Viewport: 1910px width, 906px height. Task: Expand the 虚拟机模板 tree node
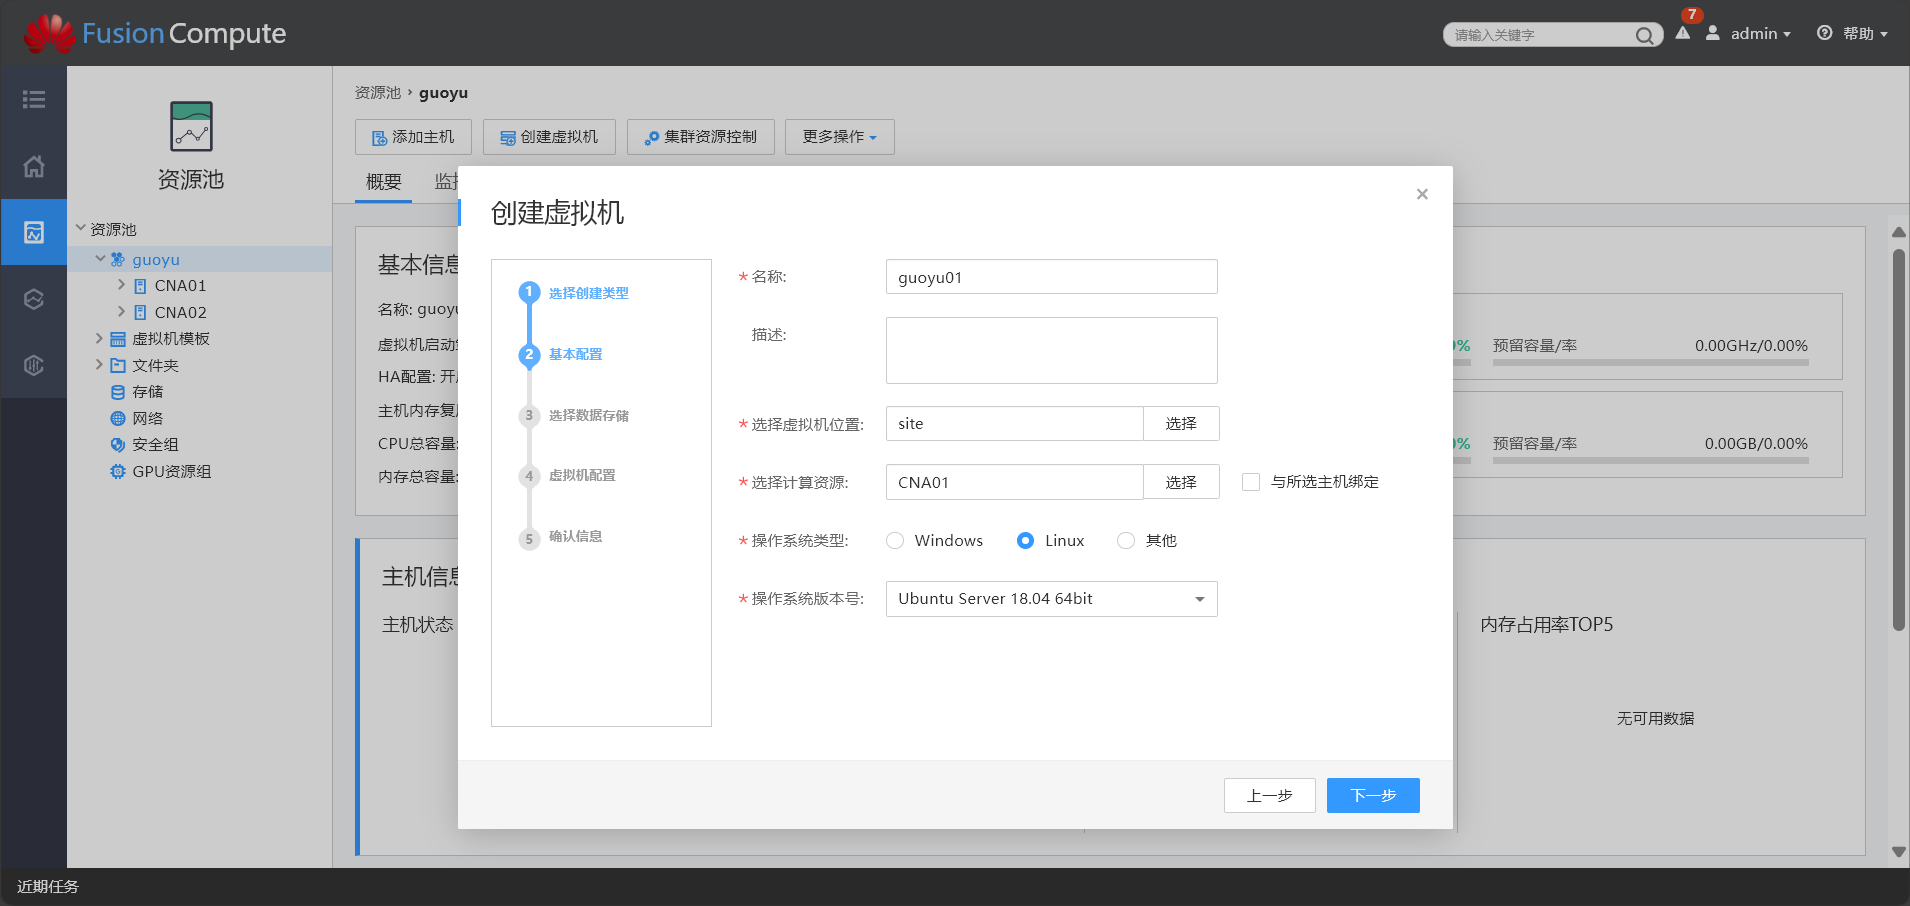(x=99, y=338)
